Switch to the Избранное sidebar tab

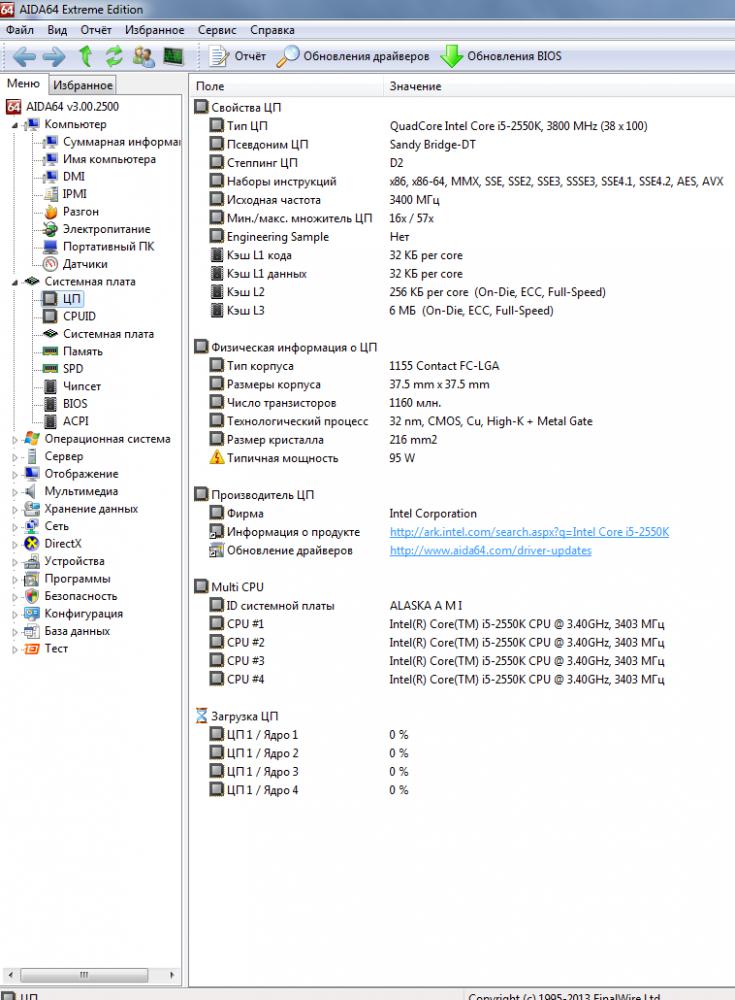[83, 85]
